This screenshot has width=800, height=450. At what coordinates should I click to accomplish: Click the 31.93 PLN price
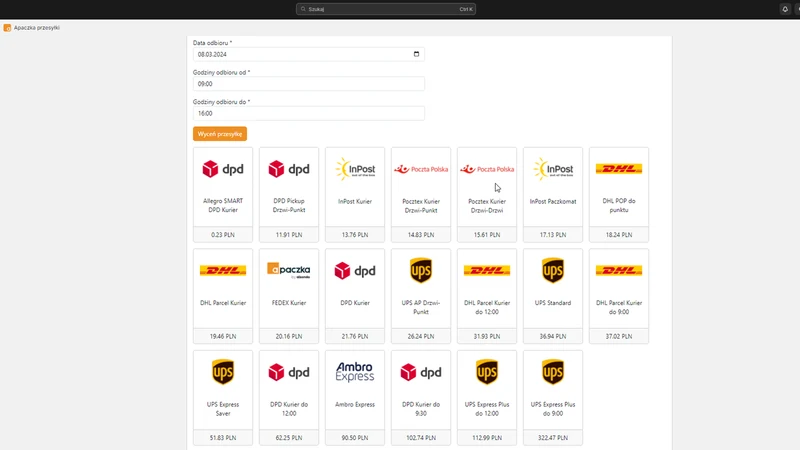tap(487, 336)
